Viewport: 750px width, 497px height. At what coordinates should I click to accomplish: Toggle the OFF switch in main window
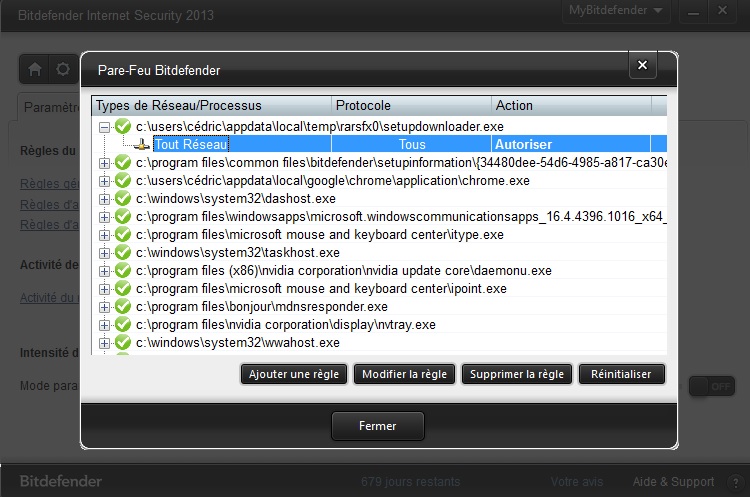click(712, 387)
